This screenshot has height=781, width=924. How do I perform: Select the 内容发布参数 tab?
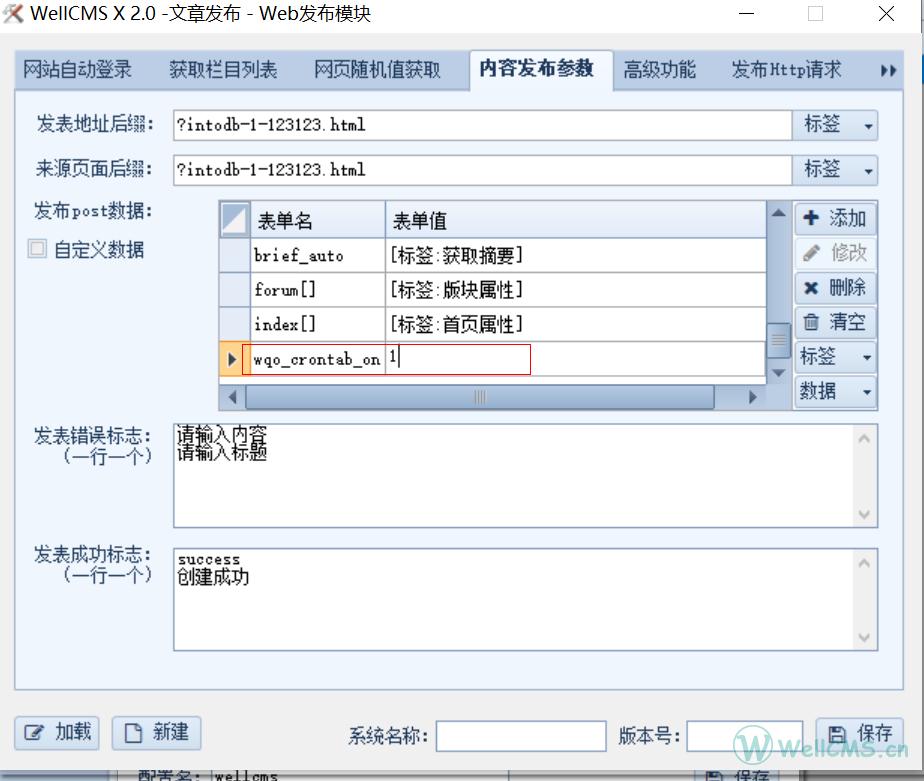point(541,69)
